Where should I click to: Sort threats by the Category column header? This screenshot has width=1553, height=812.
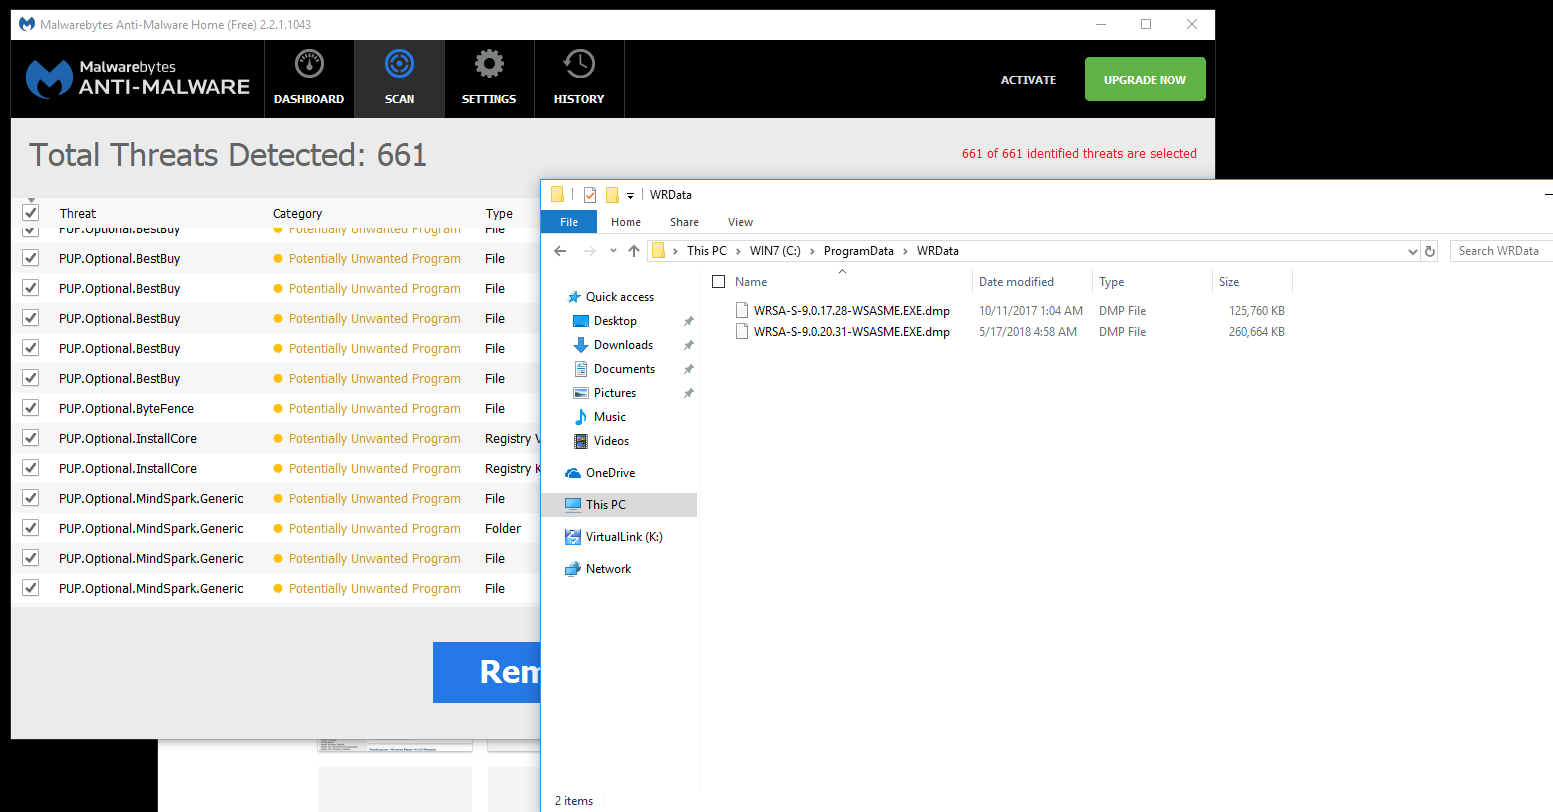pos(297,213)
